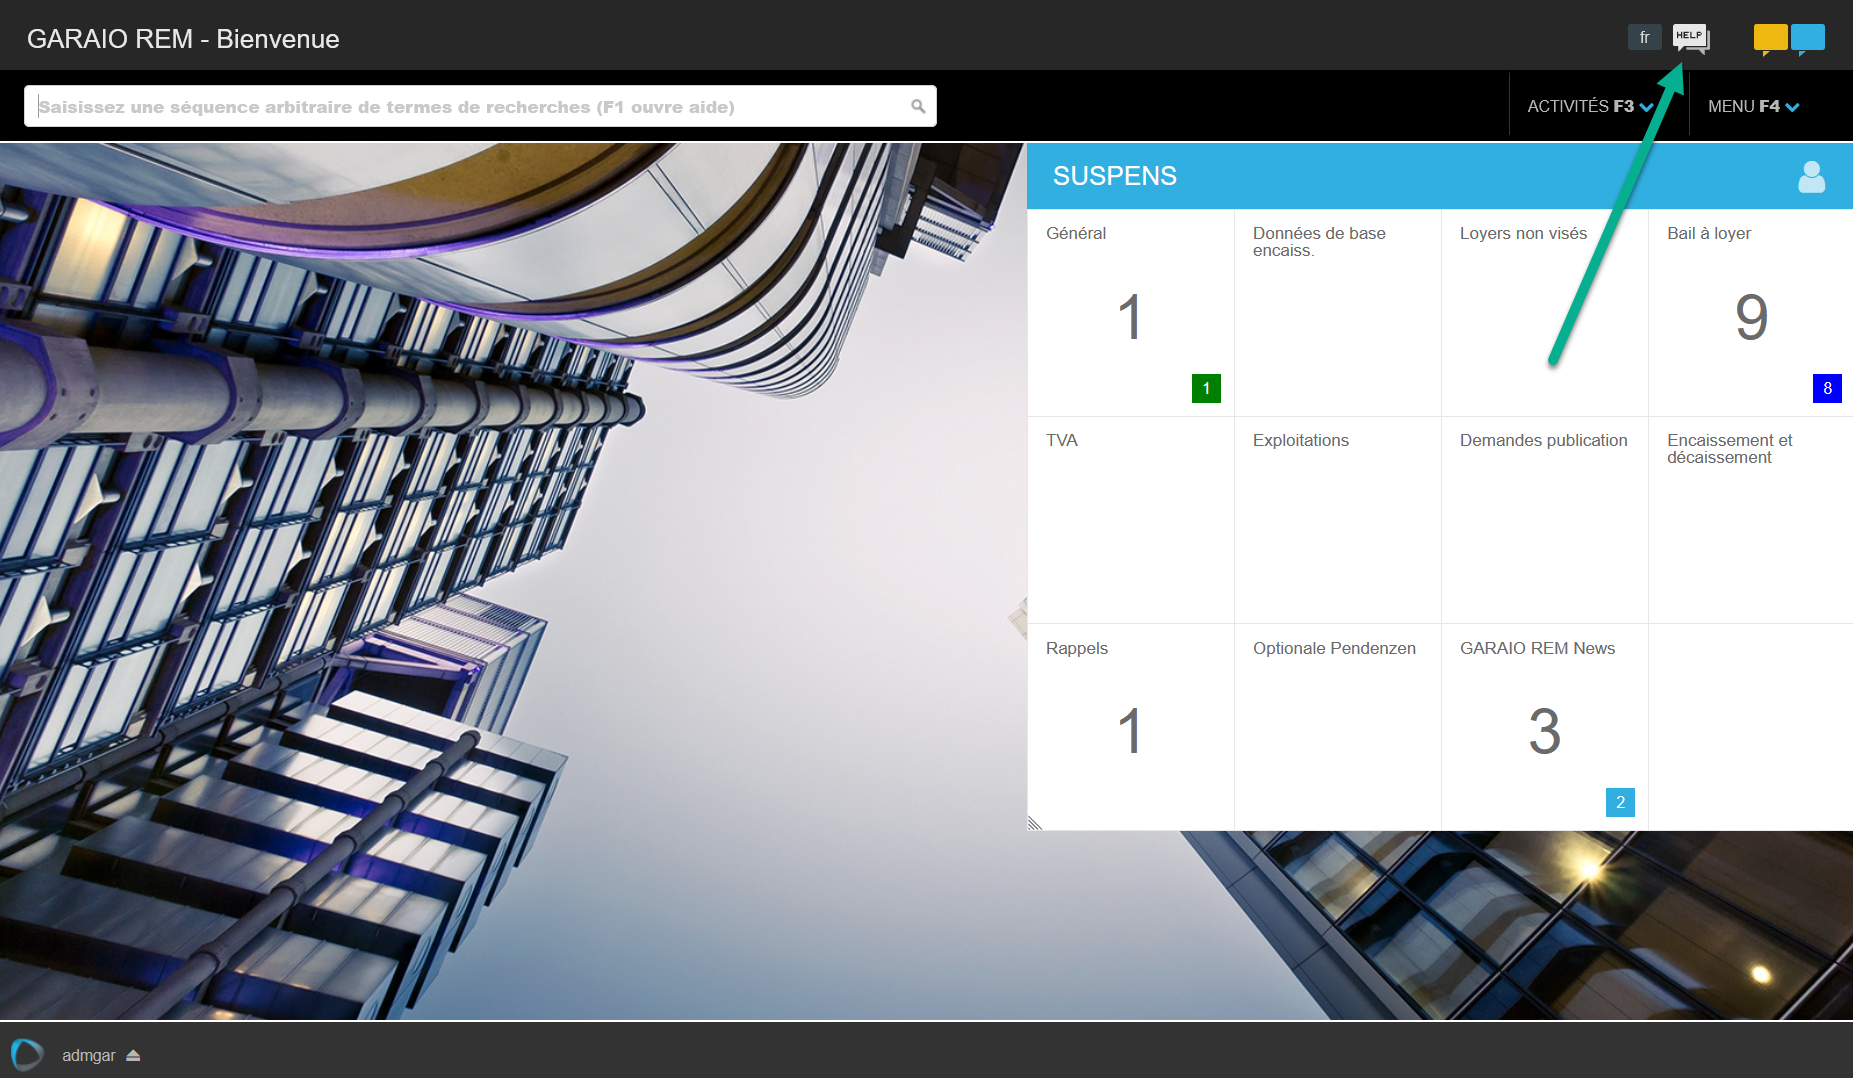Open the Encaissement et décaissement tile
Screen dimensions: 1853x1078
pyautogui.click(x=1750, y=519)
